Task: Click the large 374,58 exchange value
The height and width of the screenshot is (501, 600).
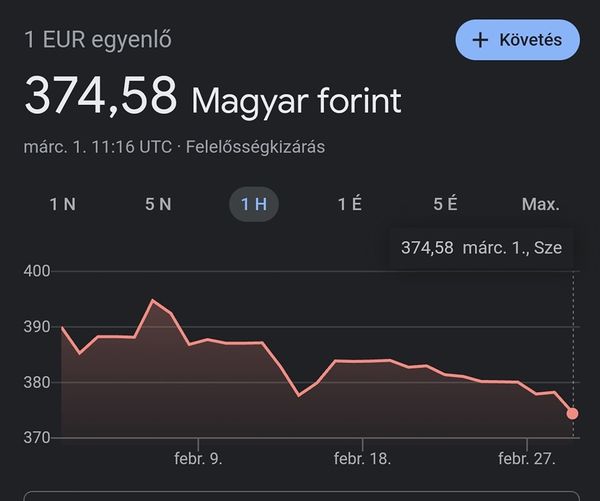Action: [x=101, y=98]
